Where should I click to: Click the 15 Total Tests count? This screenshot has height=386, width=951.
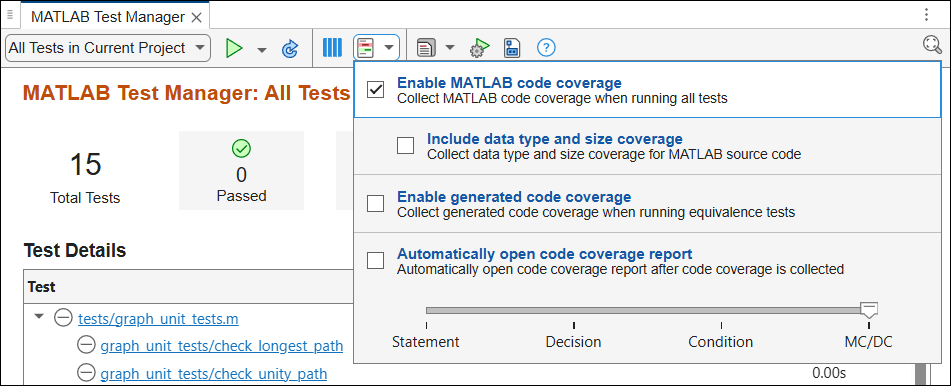pos(85,164)
